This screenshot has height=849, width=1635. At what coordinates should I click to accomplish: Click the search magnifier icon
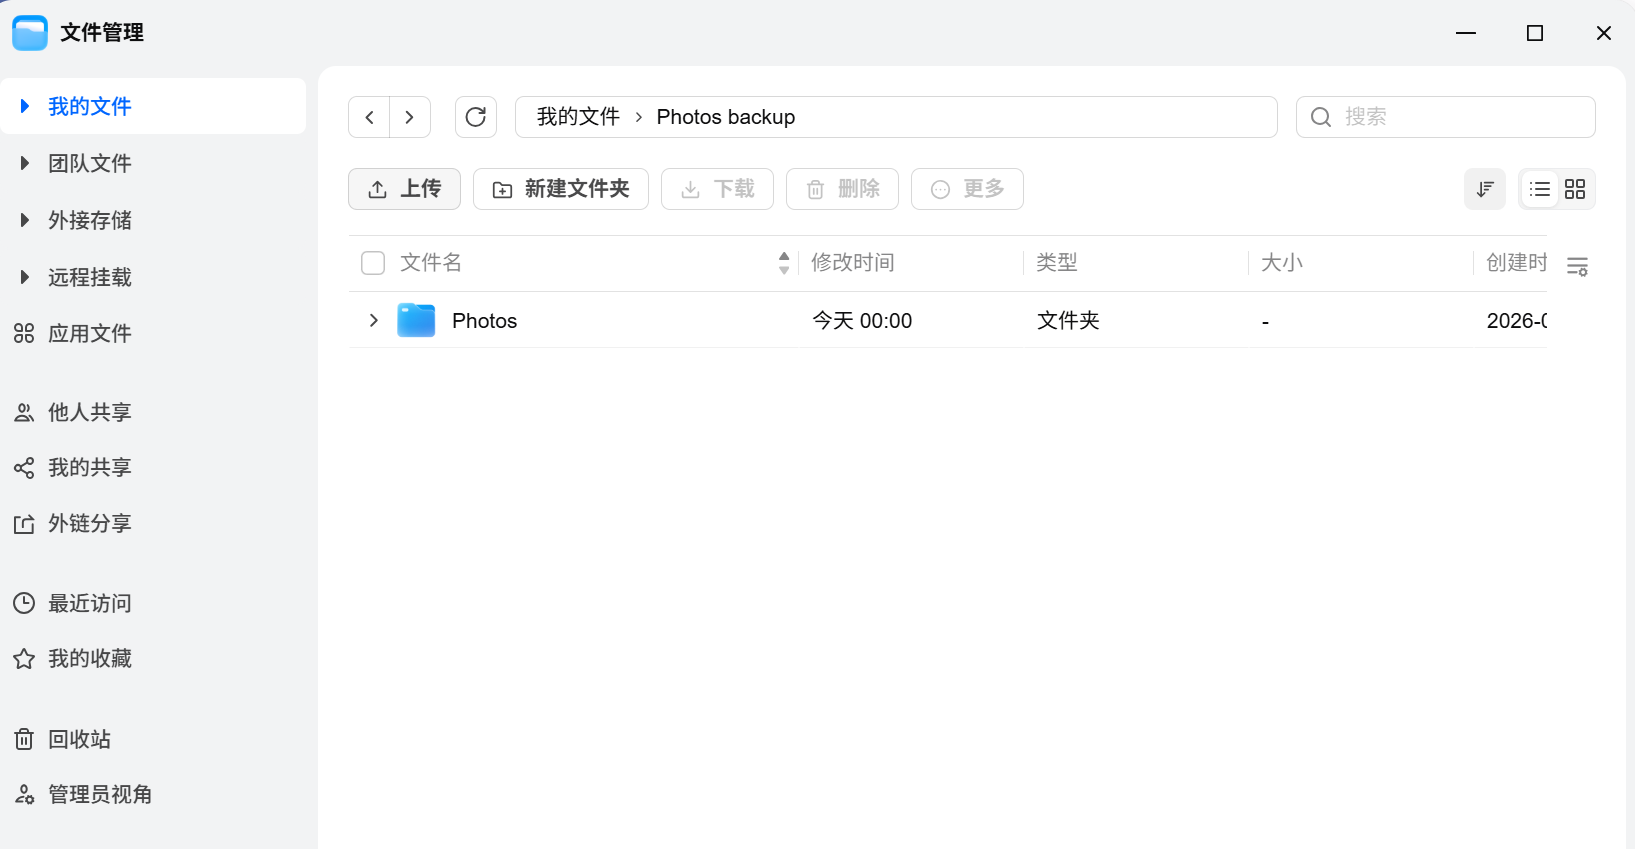[x=1321, y=117]
